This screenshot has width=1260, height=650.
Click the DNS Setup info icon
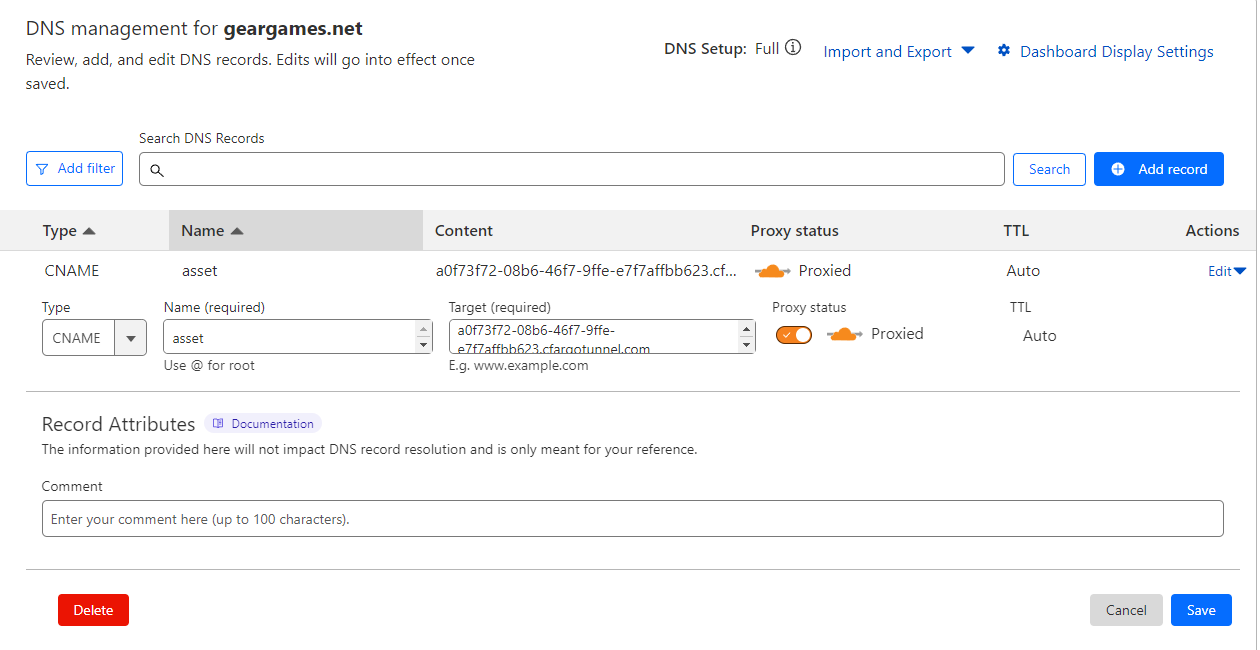click(793, 48)
